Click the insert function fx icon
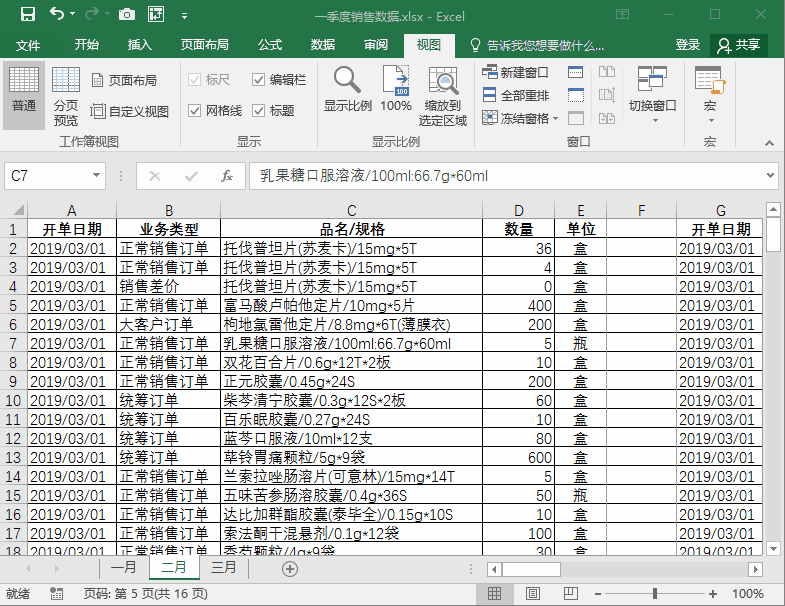This screenshot has width=785, height=606. pyautogui.click(x=227, y=176)
